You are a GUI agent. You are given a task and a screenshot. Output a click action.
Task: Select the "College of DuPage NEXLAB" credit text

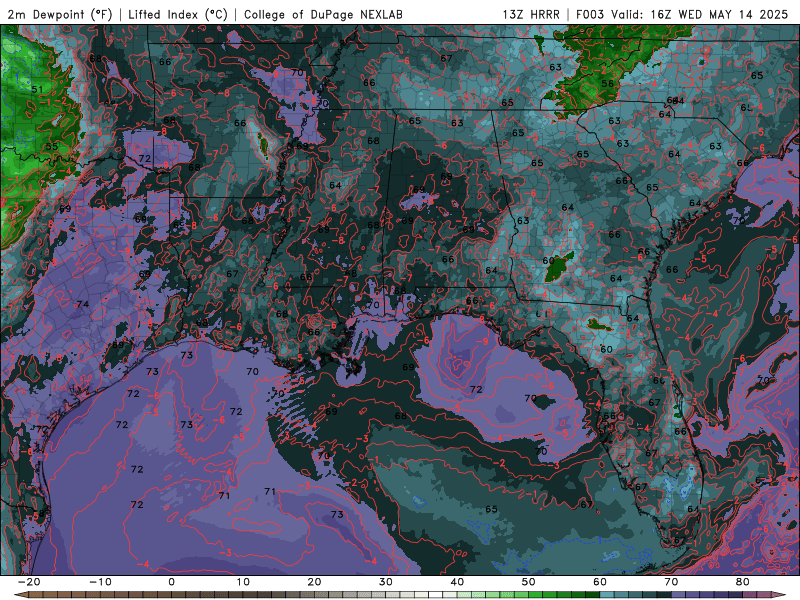click(x=323, y=14)
